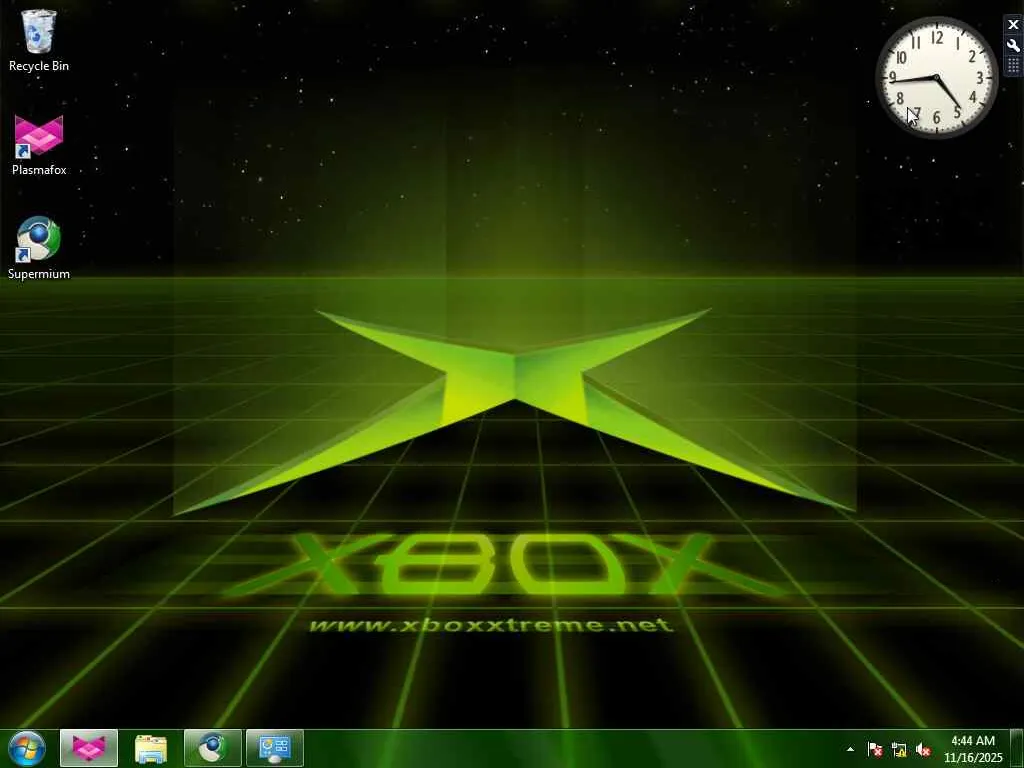Show hidden tray icons arrow

[x=850, y=749]
